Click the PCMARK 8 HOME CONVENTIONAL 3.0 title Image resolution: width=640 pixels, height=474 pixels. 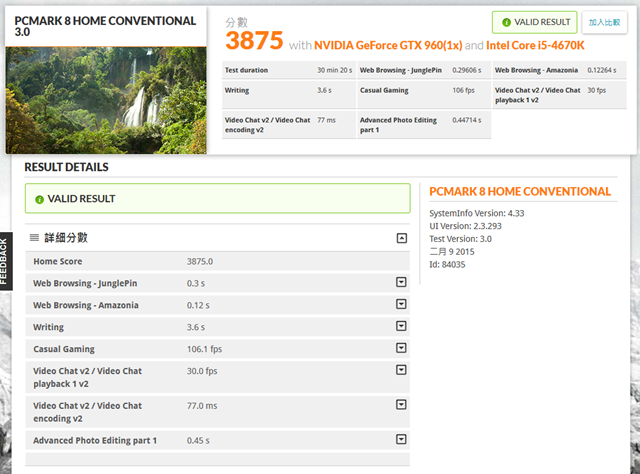tap(105, 26)
